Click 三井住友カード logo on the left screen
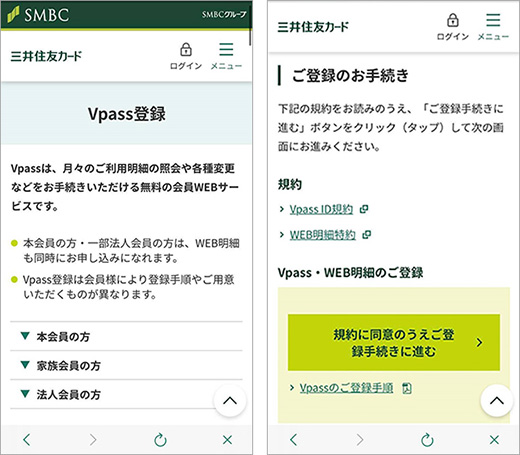The width and height of the screenshot is (520, 455). [46, 56]
